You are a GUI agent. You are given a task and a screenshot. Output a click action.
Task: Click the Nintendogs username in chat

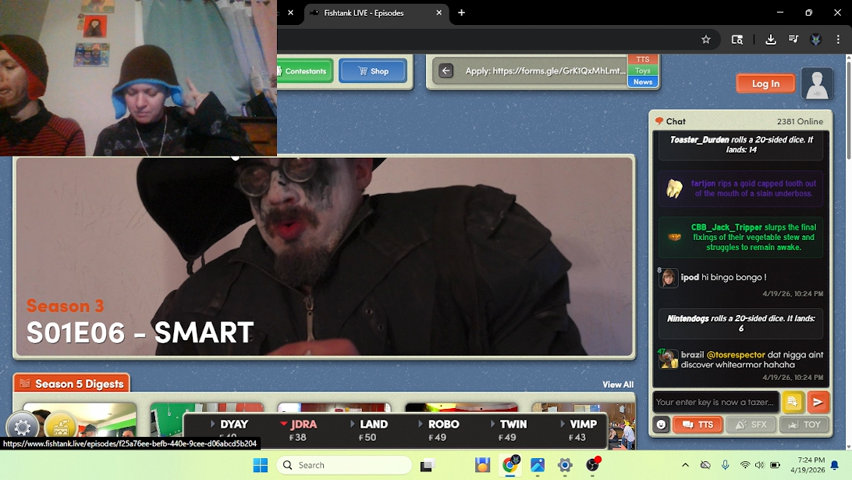[x=687, y=319]
